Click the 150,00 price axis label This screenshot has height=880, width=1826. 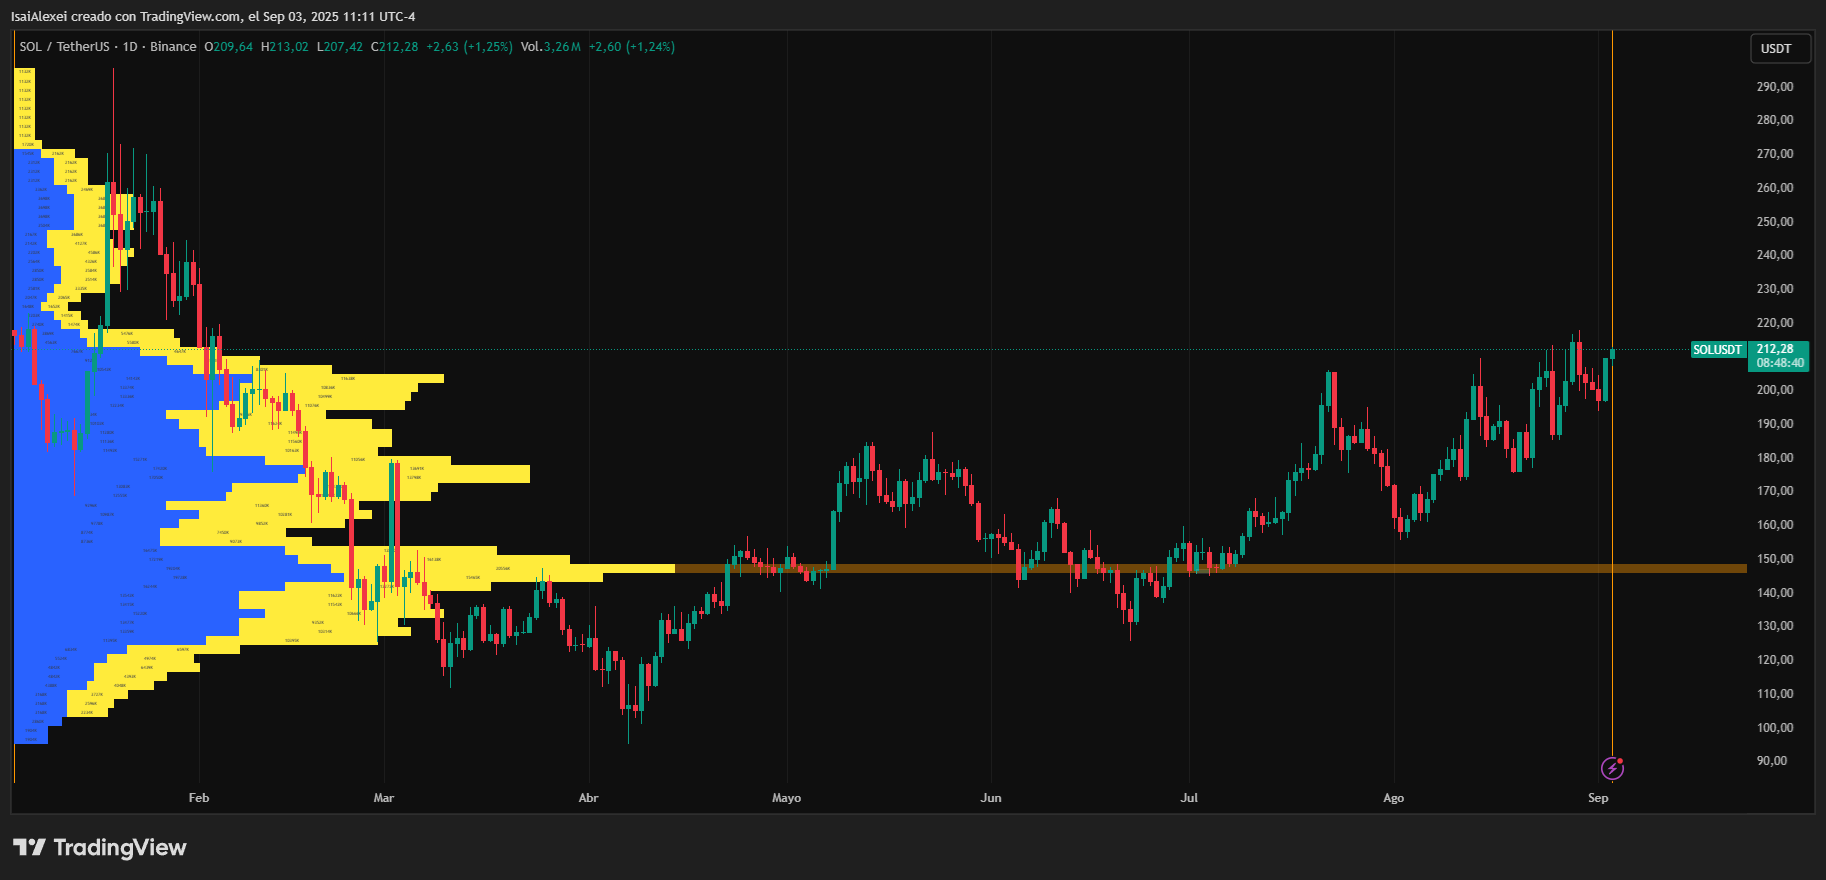pos(1775,559)
